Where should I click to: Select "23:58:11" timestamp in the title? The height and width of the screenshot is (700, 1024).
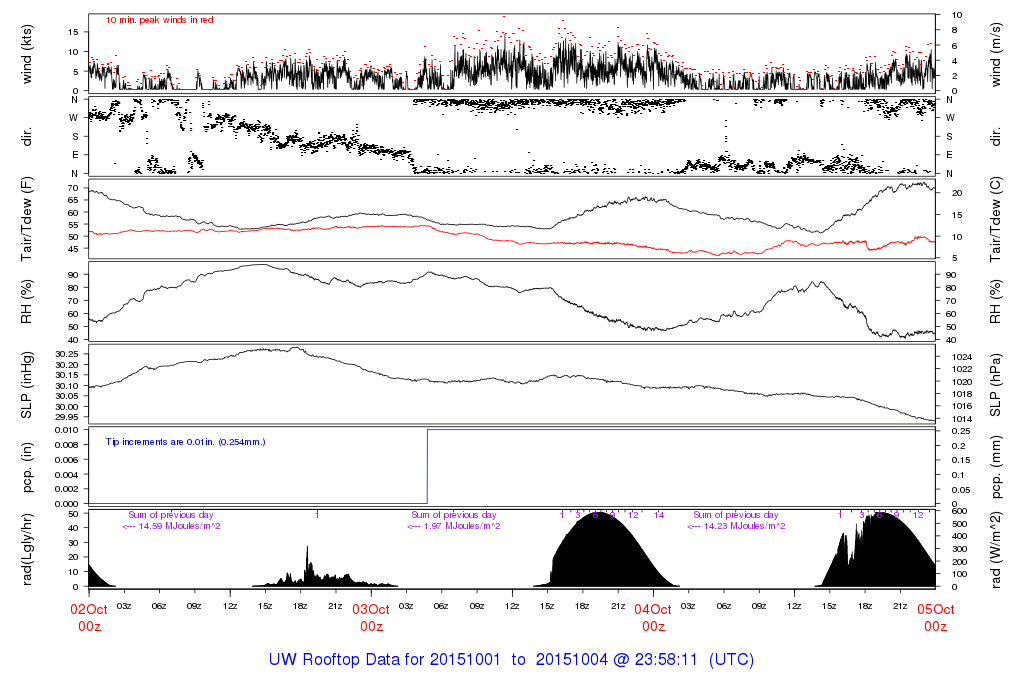(665, 660)
